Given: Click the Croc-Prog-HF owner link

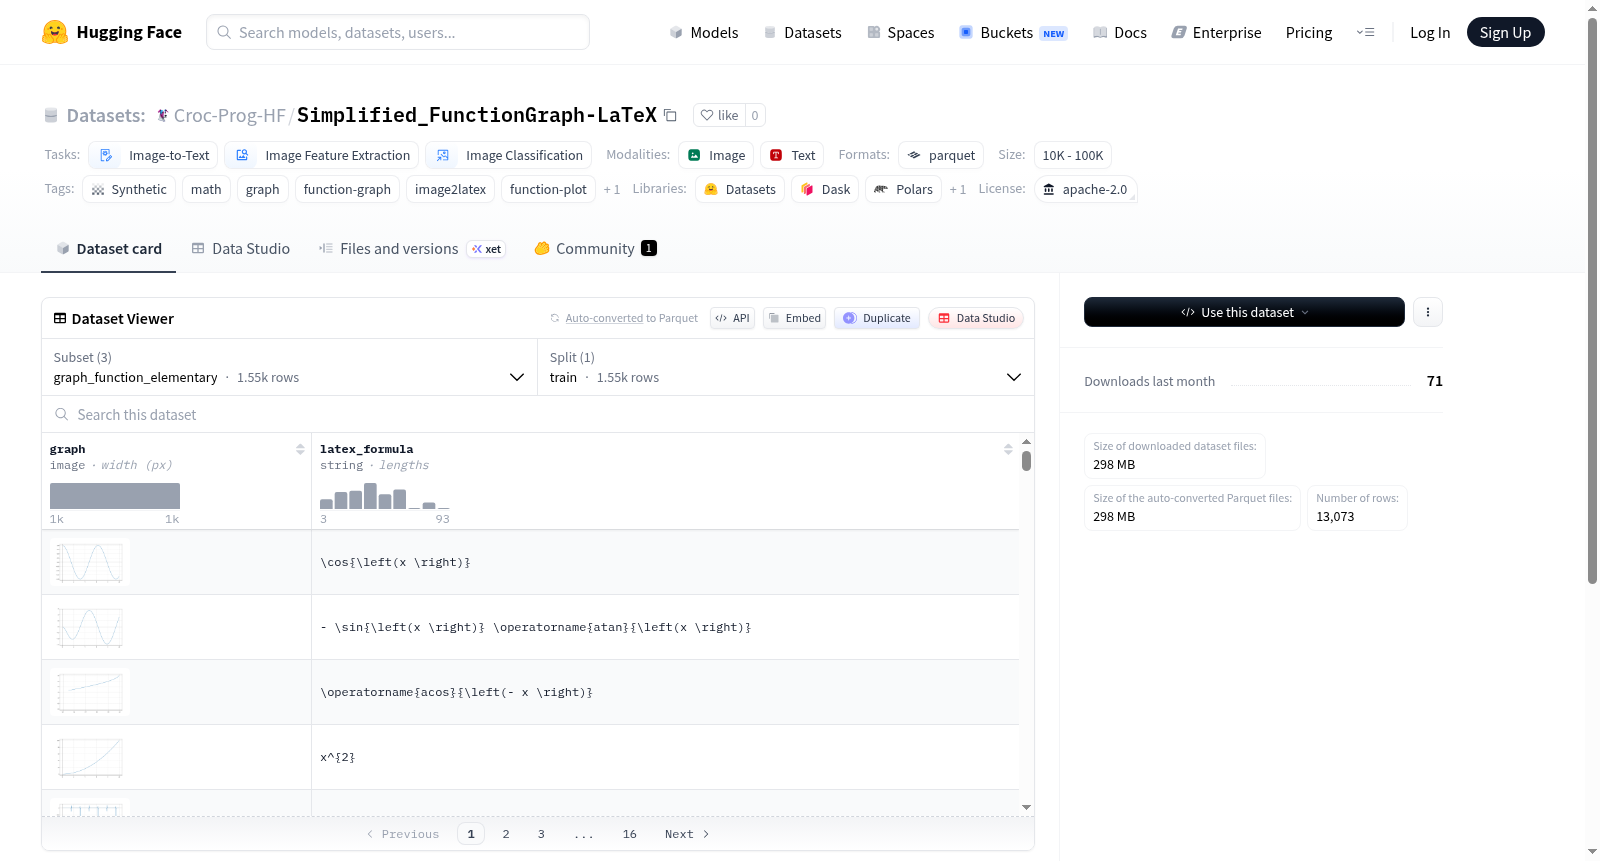Looking at the screenshot, I should pos(229,115).
